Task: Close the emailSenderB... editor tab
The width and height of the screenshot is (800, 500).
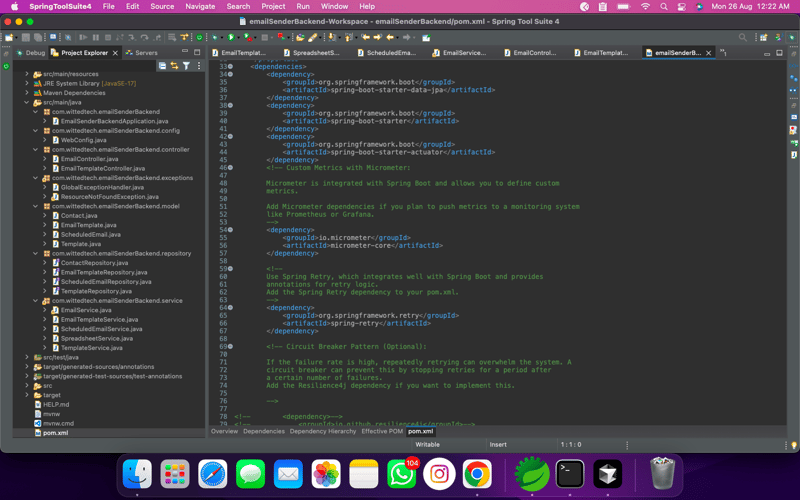Action: tap(708, 53)
